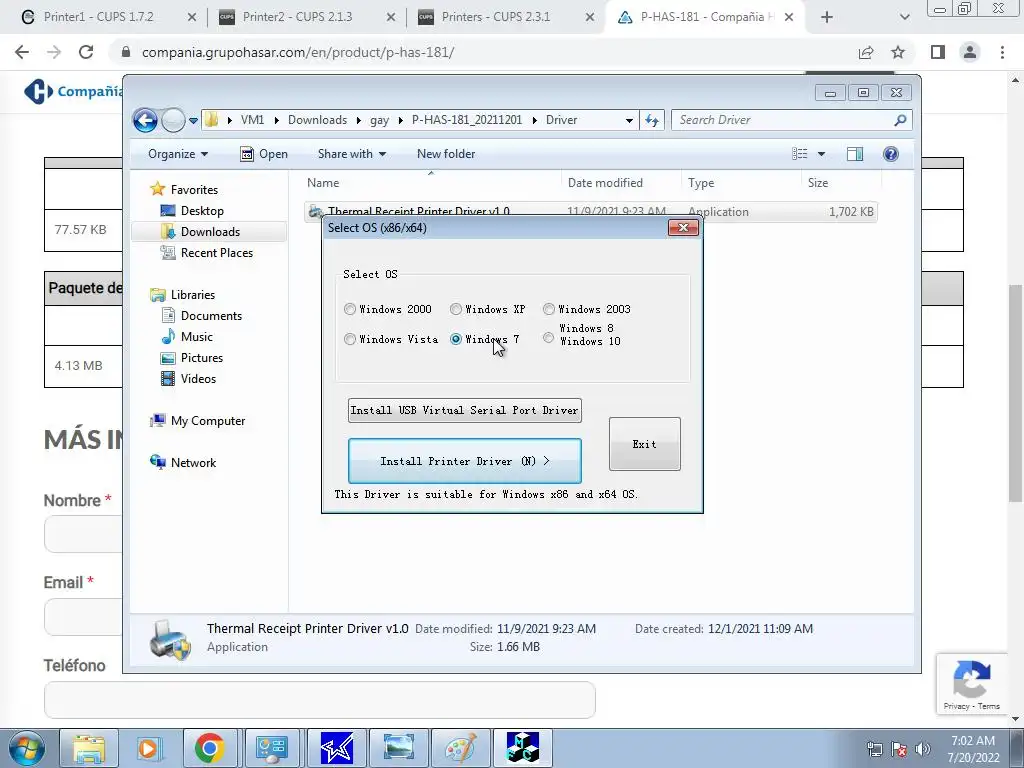Sort by Date modified column

(x=620, y=183)
